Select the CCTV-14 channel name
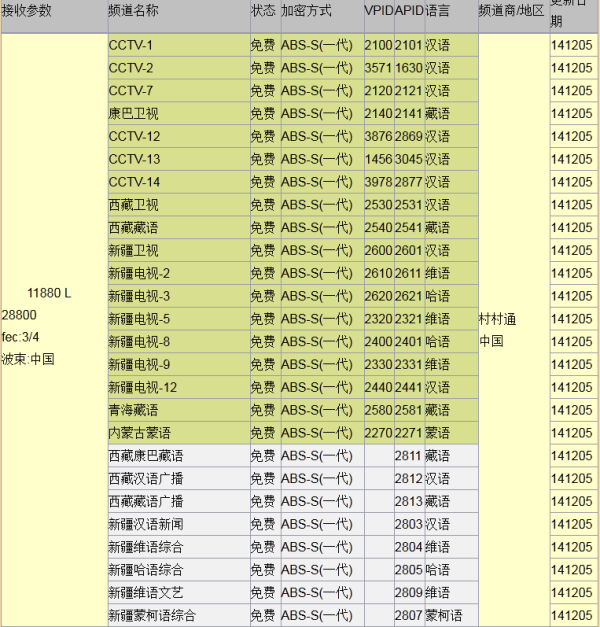 click(x=134, y=182)
